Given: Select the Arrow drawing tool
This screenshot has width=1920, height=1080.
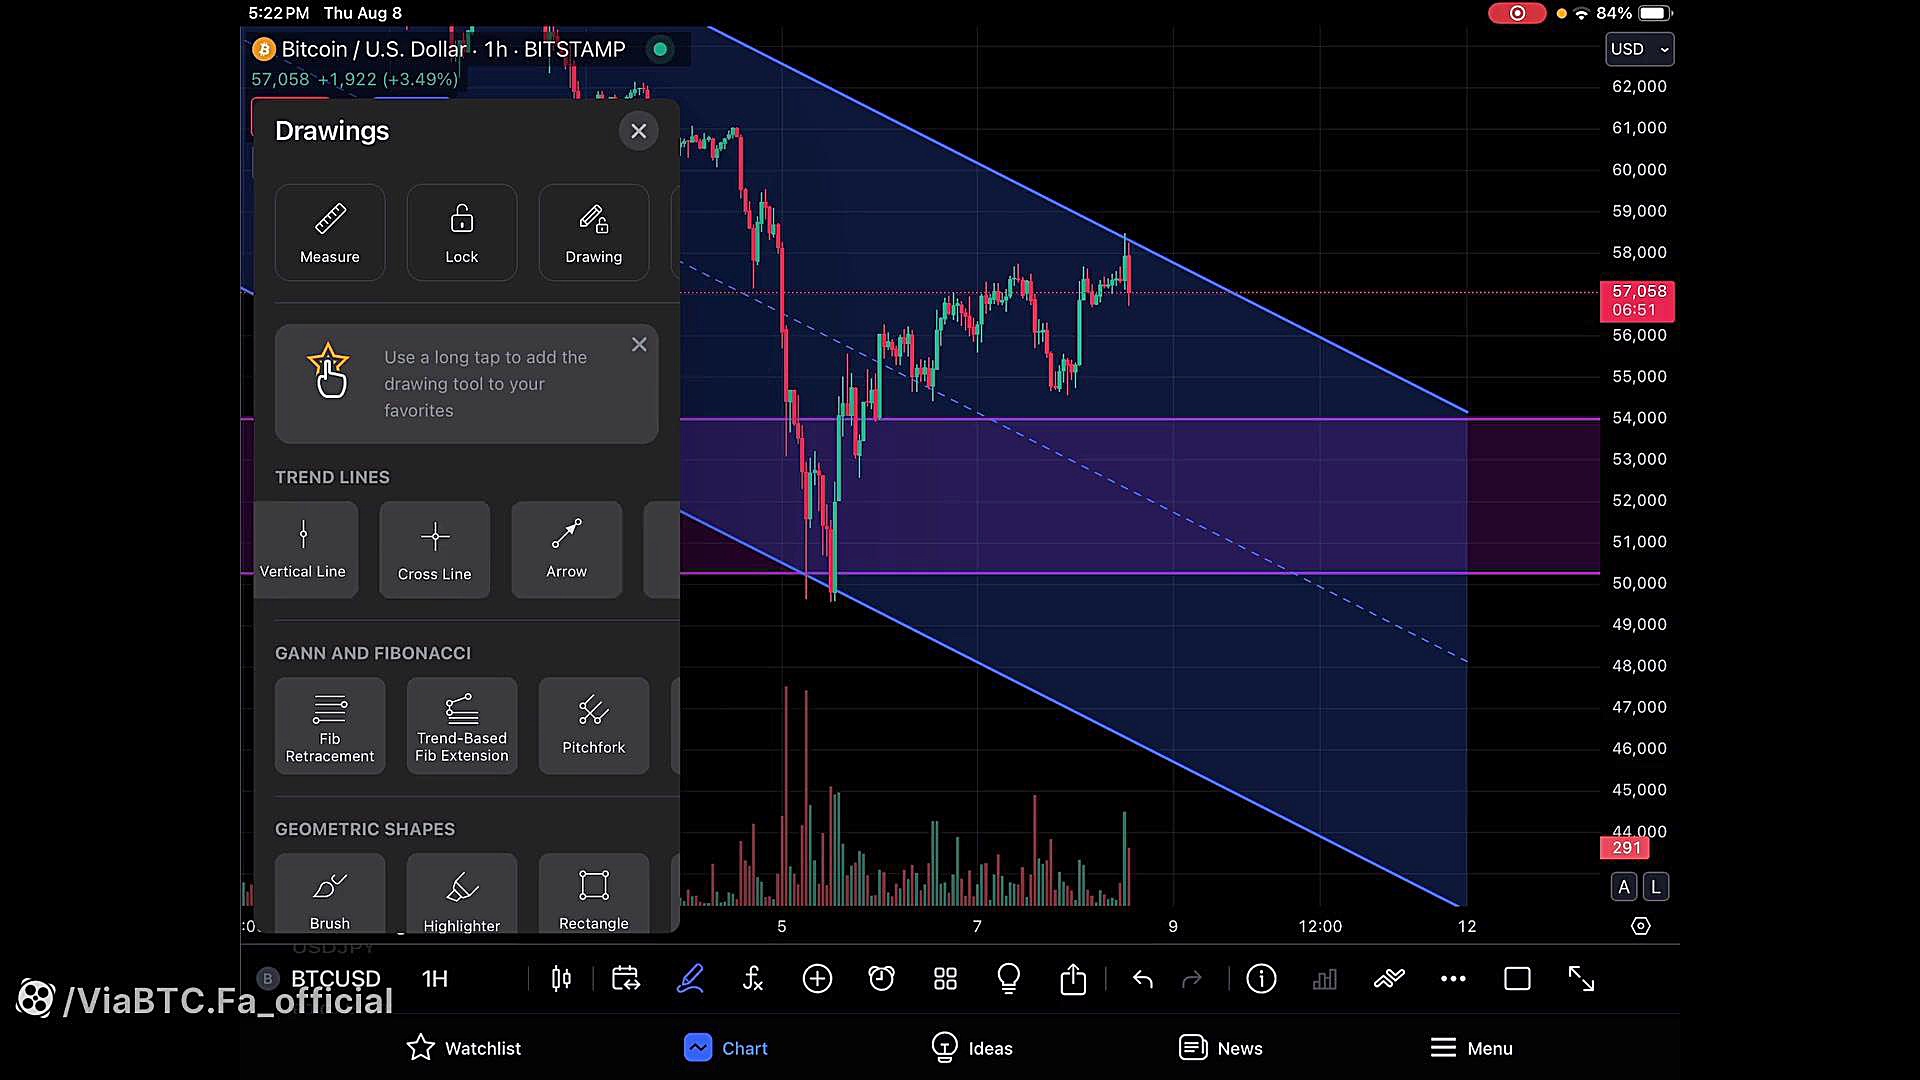Looking at the screenshot, I should click(567, 550).
